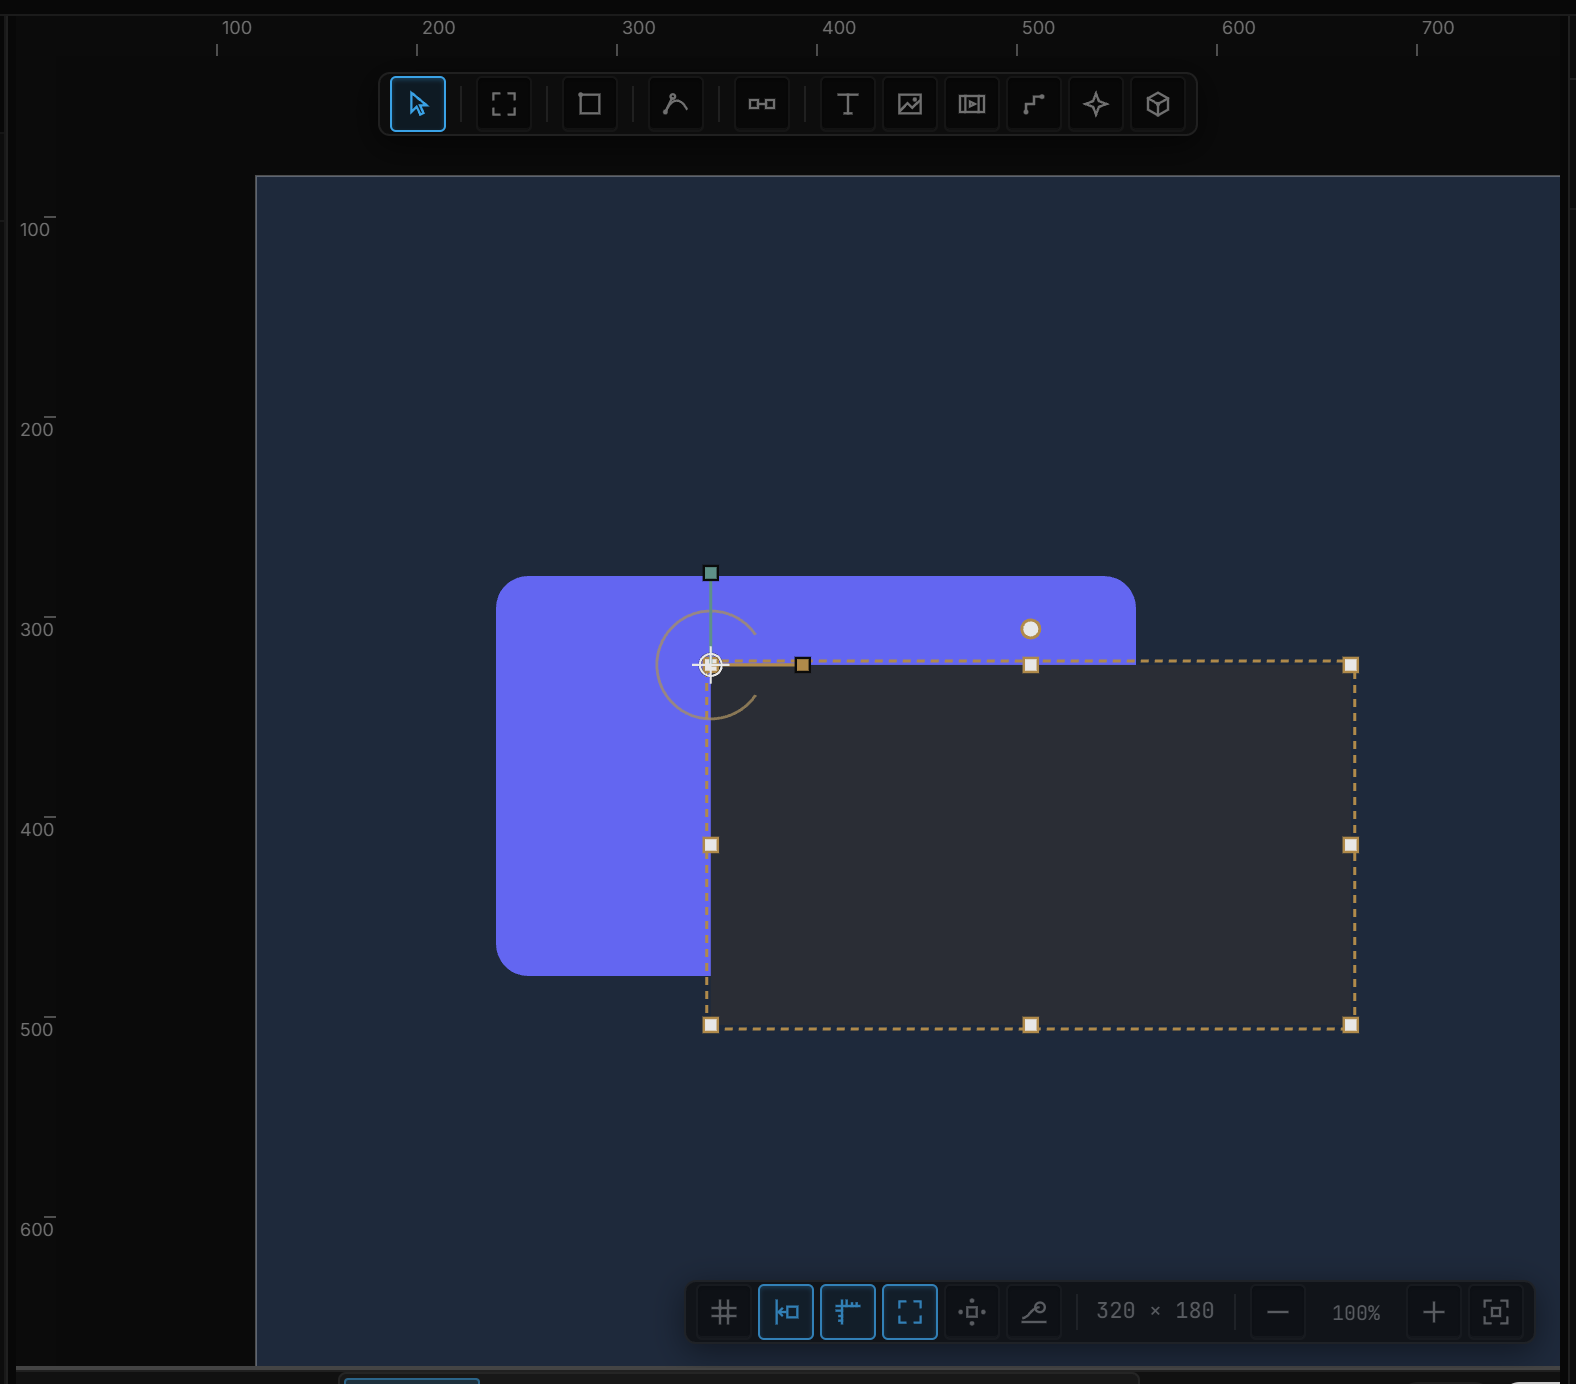The image size is (1576, 1384).
Task: Click the top-right corner handle of the selection
Action: coord(1351,665)
